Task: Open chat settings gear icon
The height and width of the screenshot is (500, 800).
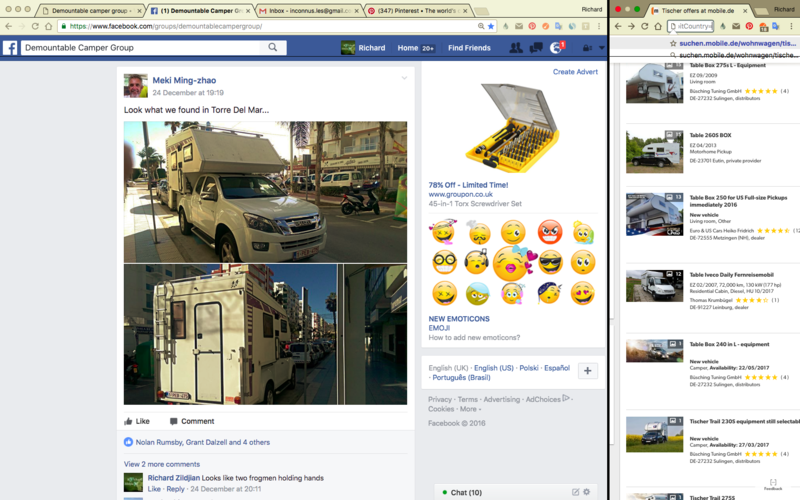Action: 587,492
